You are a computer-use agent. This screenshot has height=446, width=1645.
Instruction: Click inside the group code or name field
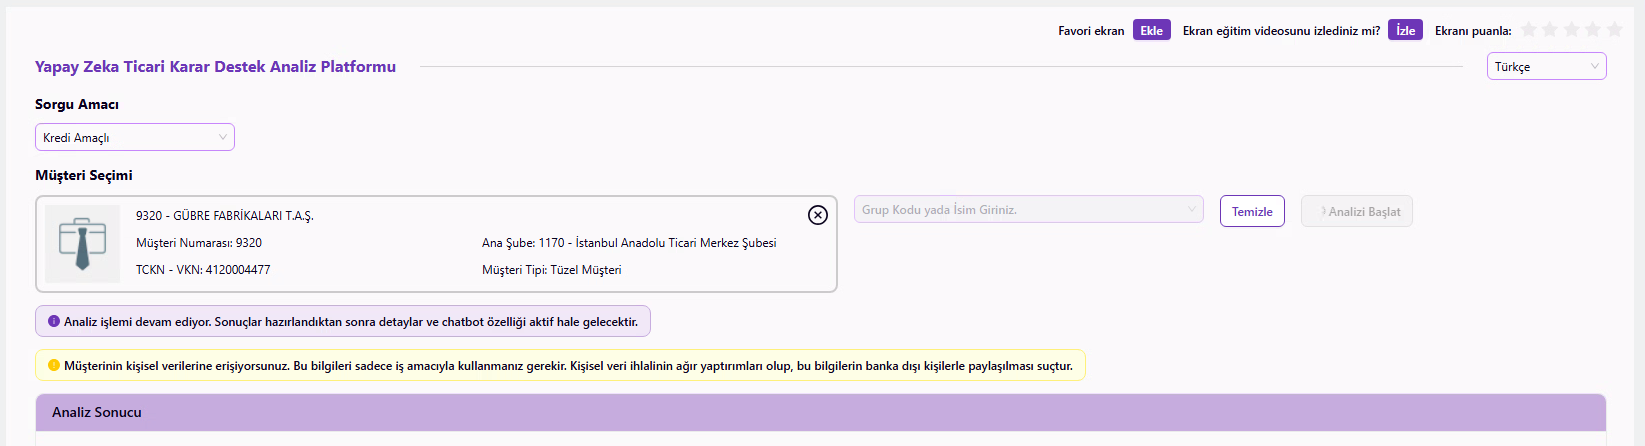pos(1015,210)
